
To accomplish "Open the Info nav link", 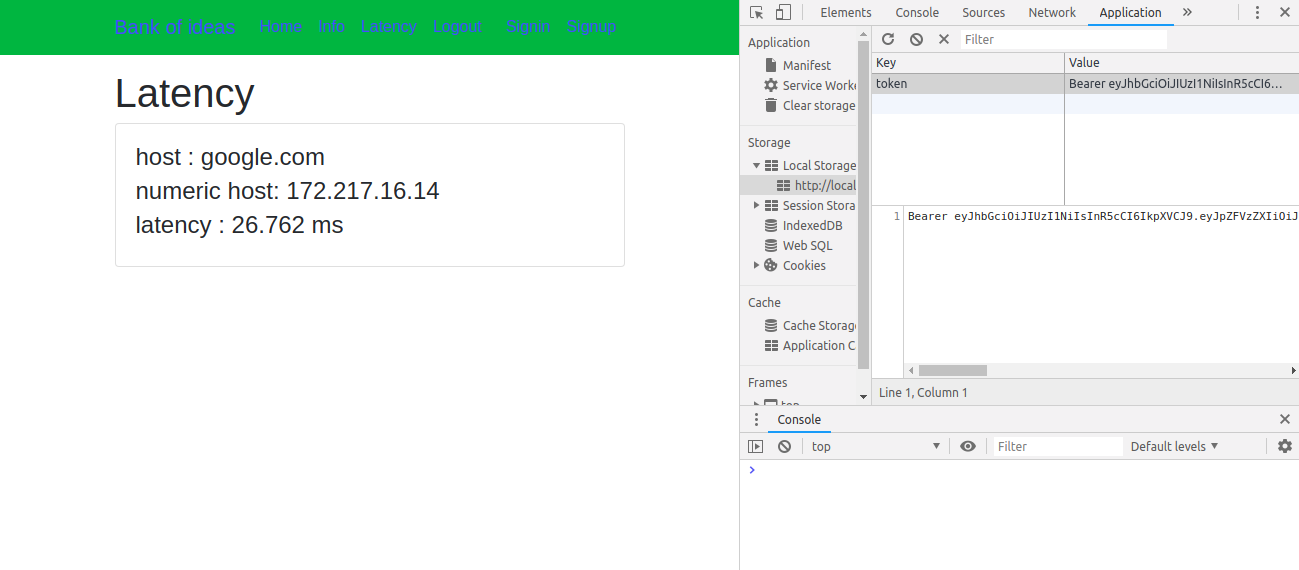I will pyautogui.click(x=332, y=26).
